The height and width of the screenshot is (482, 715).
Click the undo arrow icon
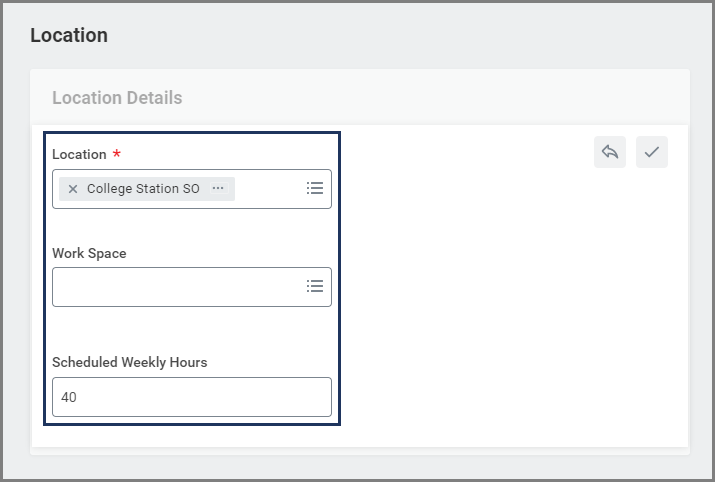pos(609,152)
